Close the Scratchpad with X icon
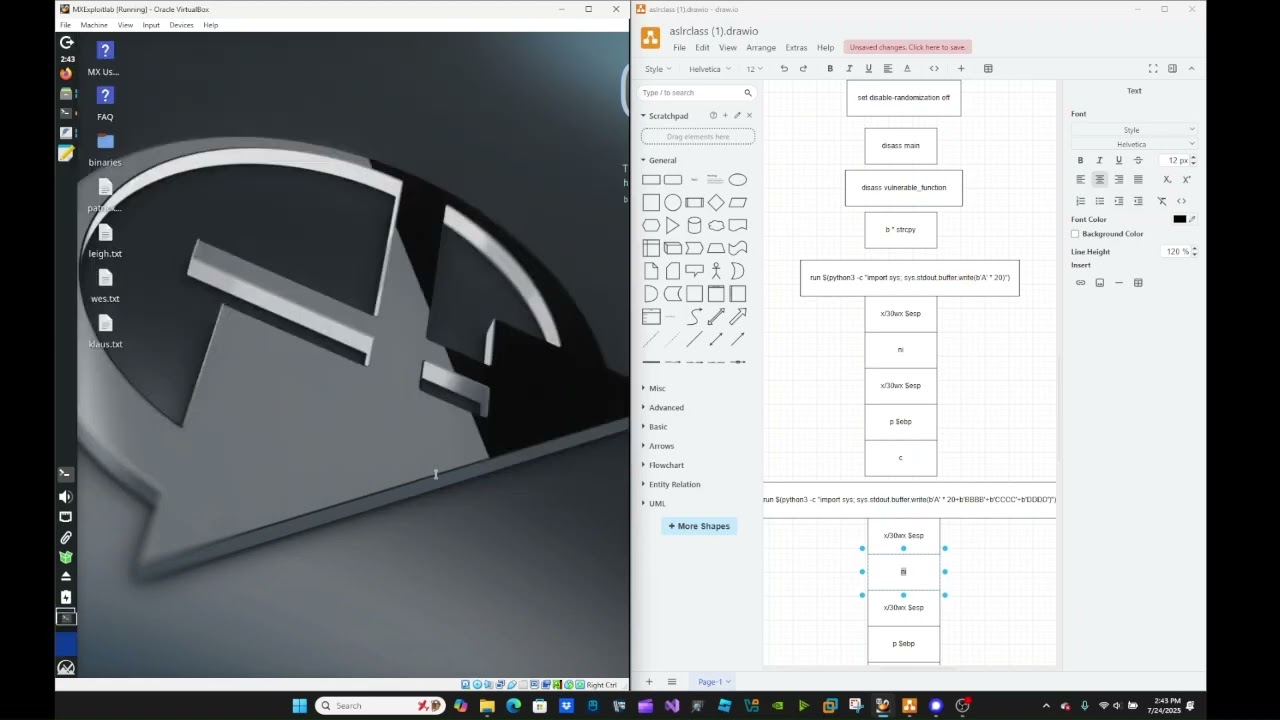Image resolution: width=1280 pixels, height=720 pixels. [749, 116]
